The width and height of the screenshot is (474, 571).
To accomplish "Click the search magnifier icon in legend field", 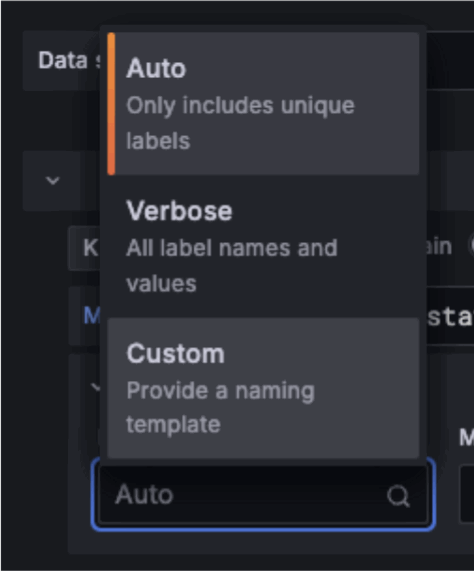I will click(x=398, y=496).
